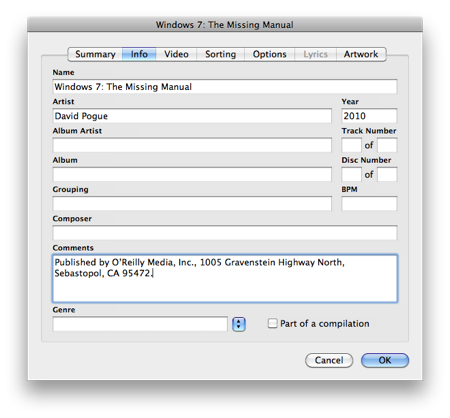Screen dimensions: 450x418
Task: Click the BPM field
Action: [369, 204]
